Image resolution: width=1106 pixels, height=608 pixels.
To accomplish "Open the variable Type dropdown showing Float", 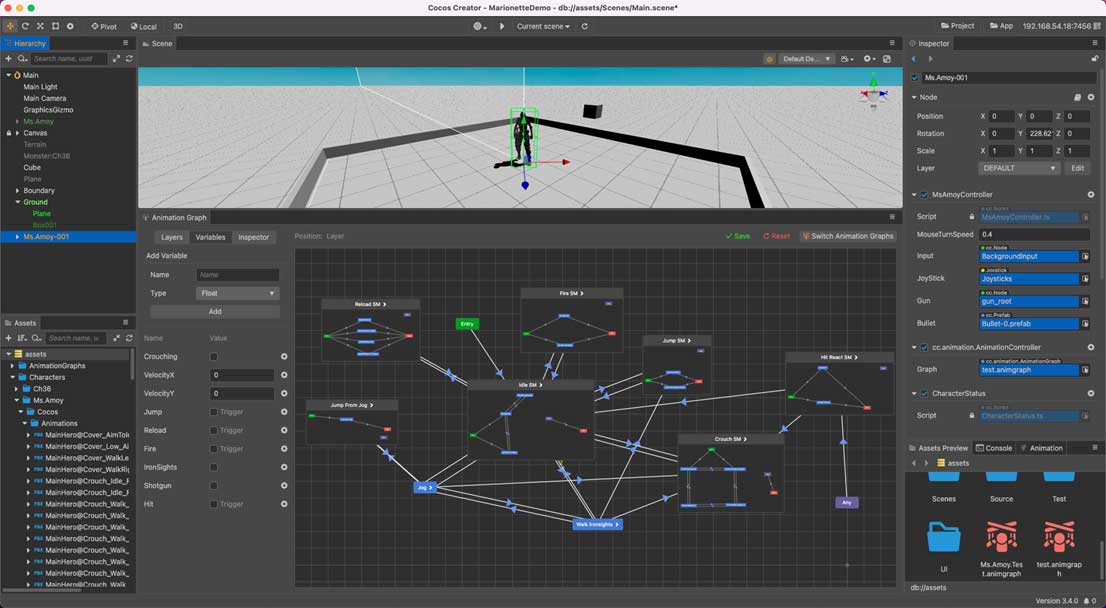I will 237,293.
